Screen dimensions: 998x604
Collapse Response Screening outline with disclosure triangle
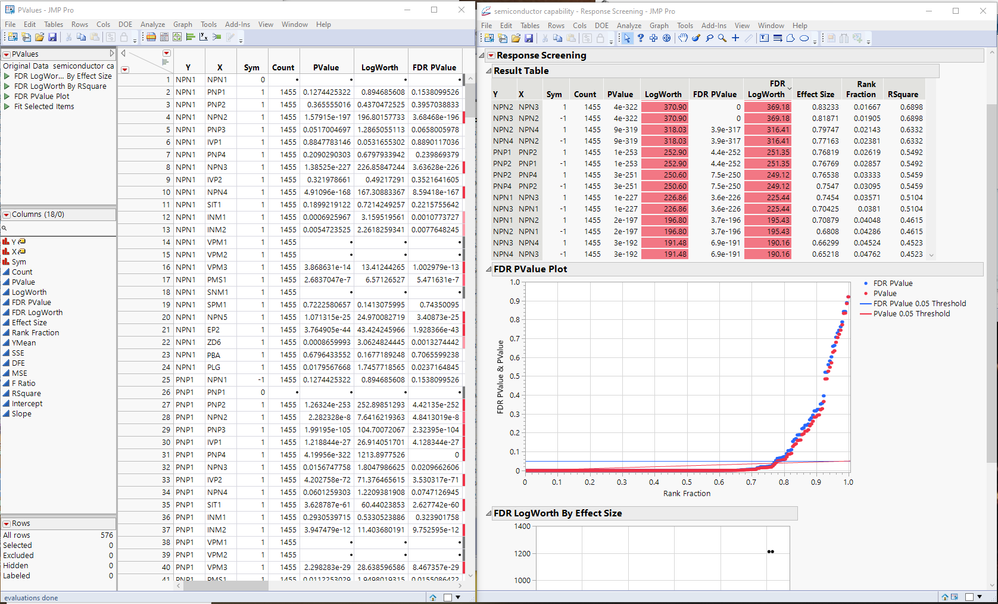(x=482, y=55)
